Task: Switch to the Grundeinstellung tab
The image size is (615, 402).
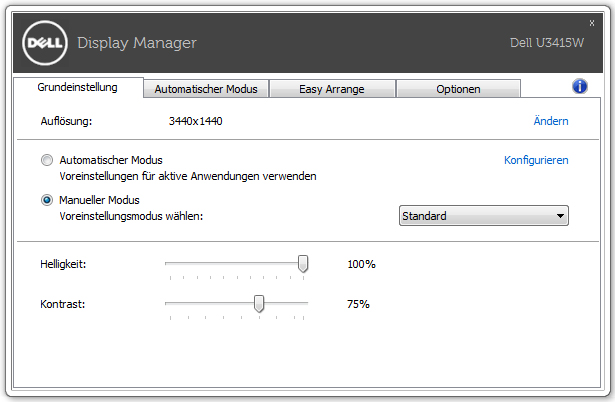Action: pyautogui.click(x=78, y=87)
